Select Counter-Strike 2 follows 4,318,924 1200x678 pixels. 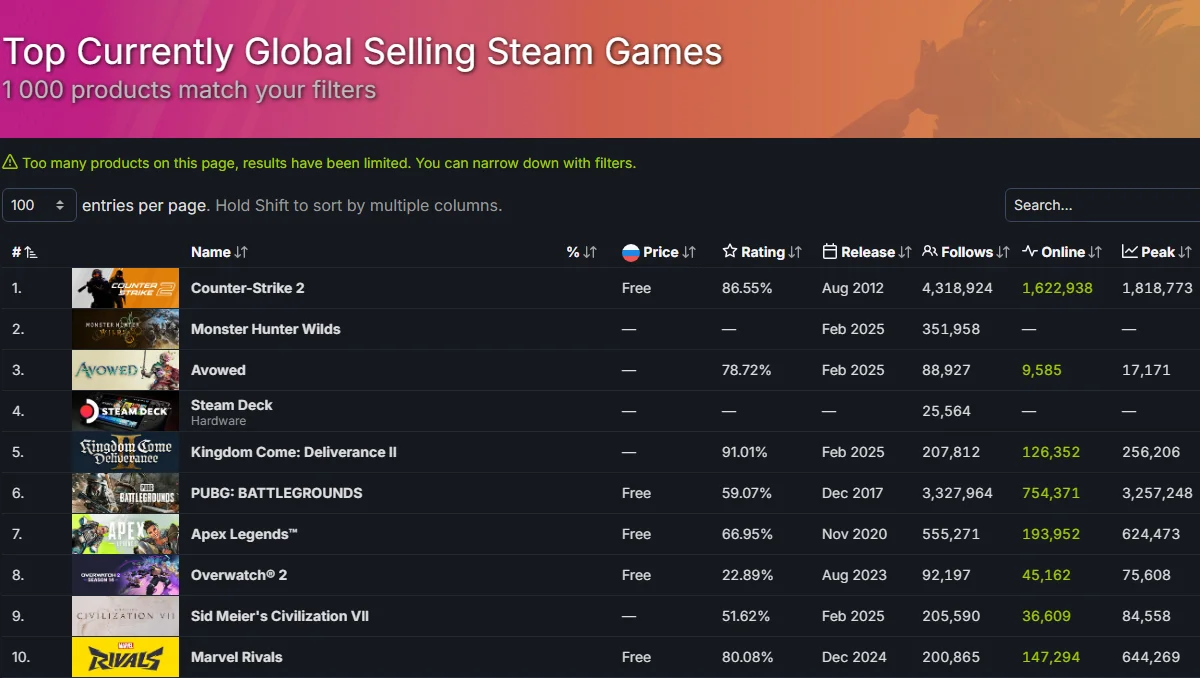point(957,288)
